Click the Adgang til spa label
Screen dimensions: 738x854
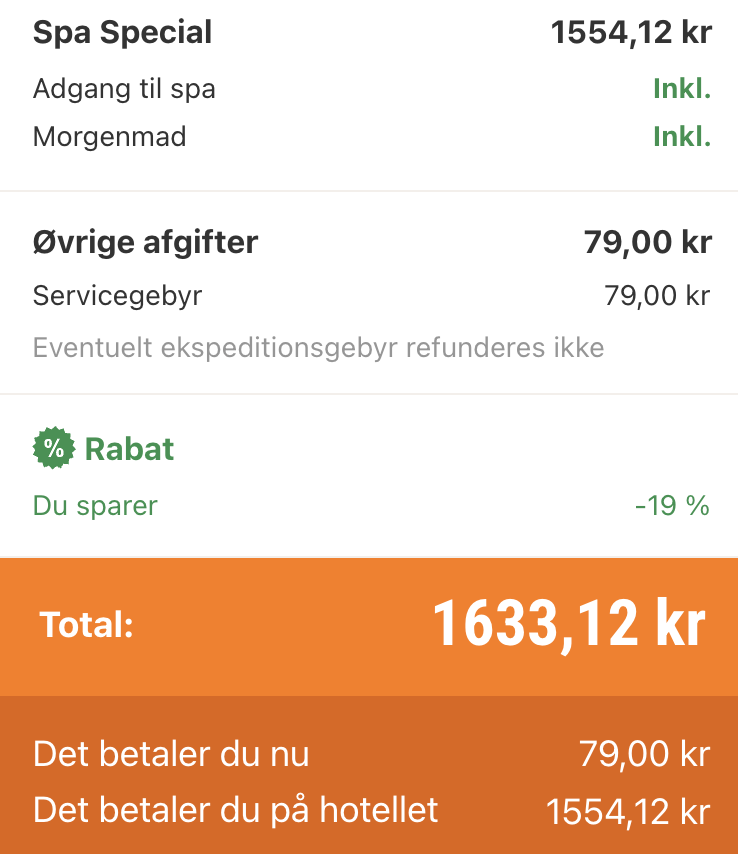tap(124, 89)
